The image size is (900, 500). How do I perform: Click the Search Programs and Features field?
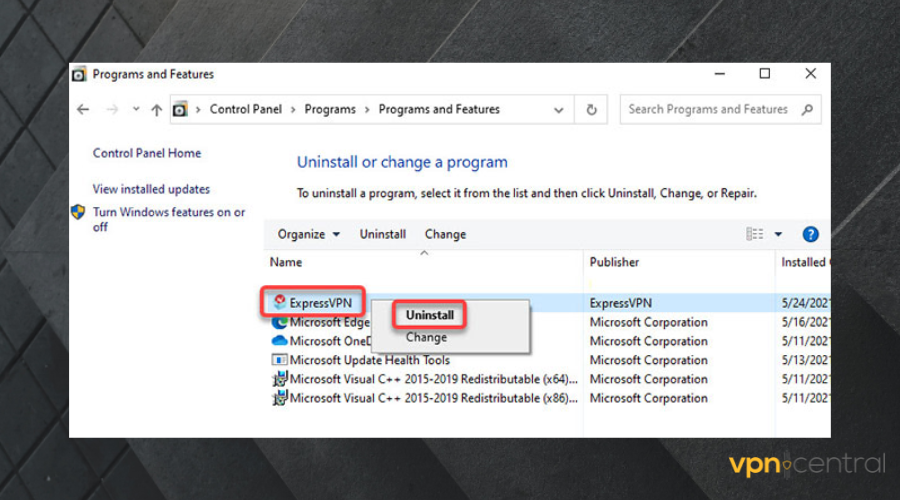(708, 110)
